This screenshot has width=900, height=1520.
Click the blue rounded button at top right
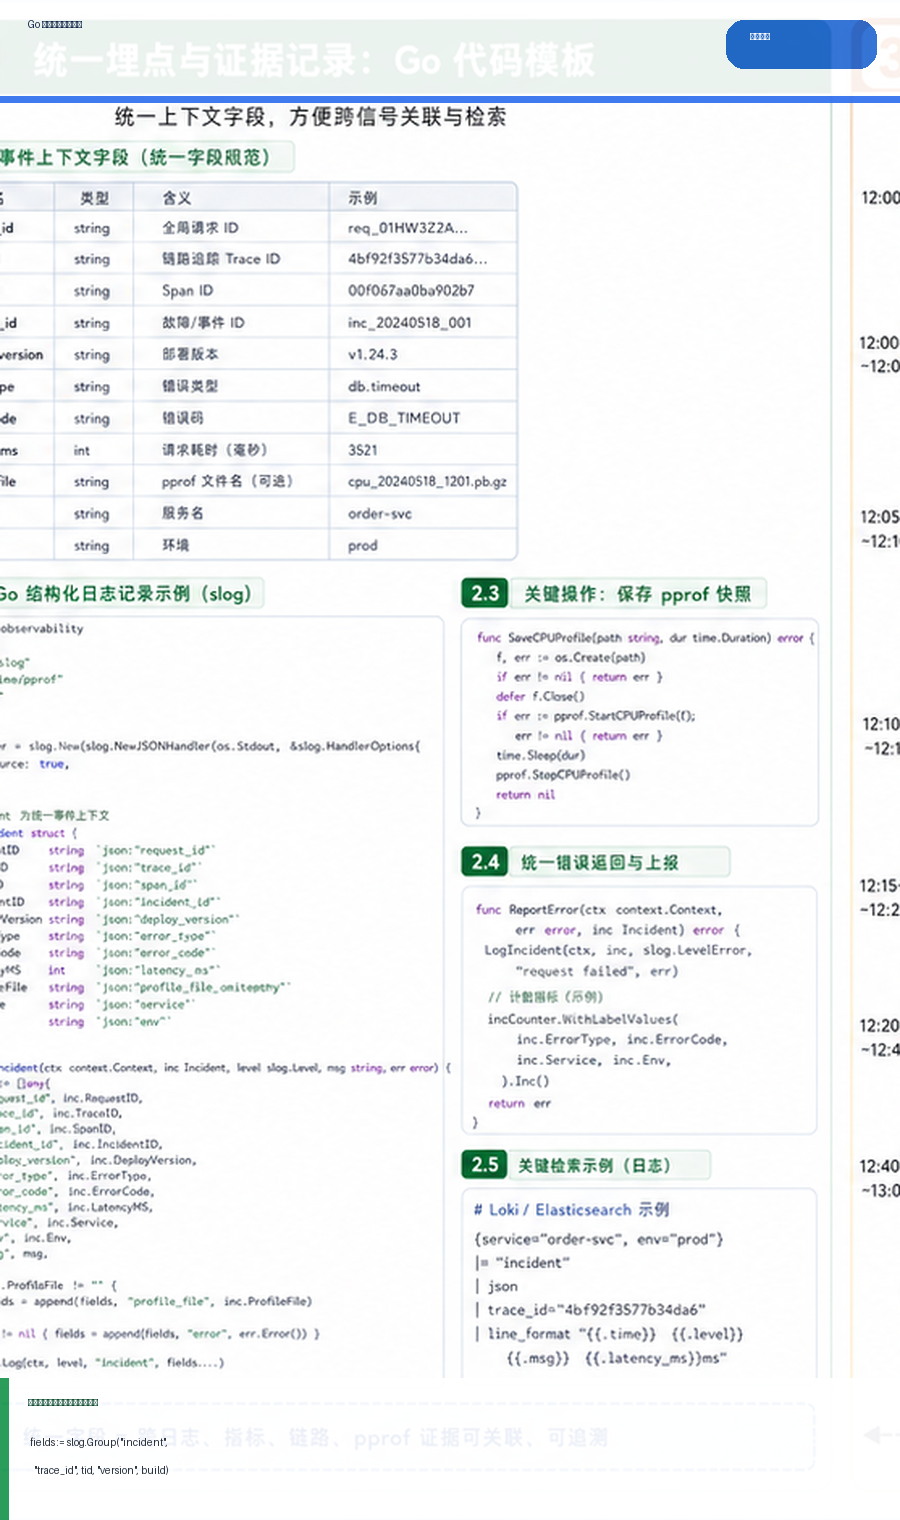pos(801,44)
